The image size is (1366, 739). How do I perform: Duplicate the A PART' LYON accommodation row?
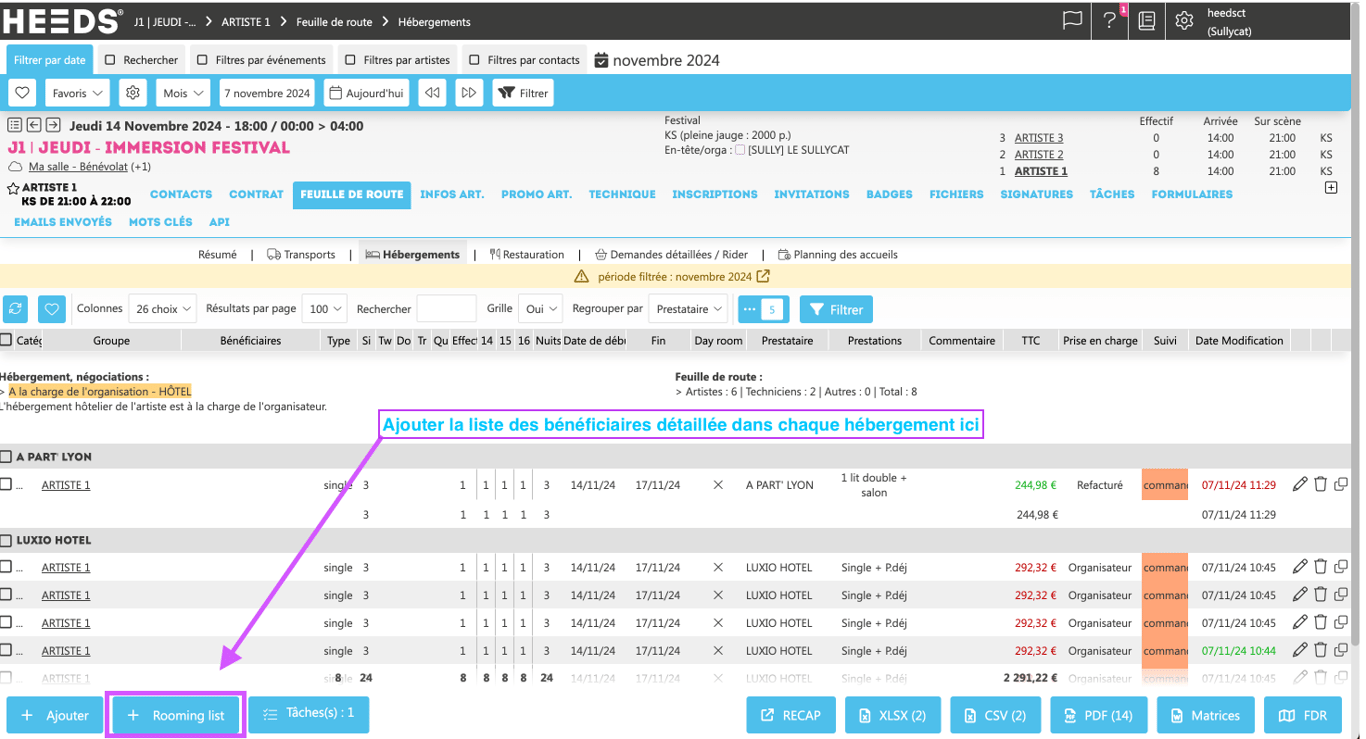[x=1340, y=485]
